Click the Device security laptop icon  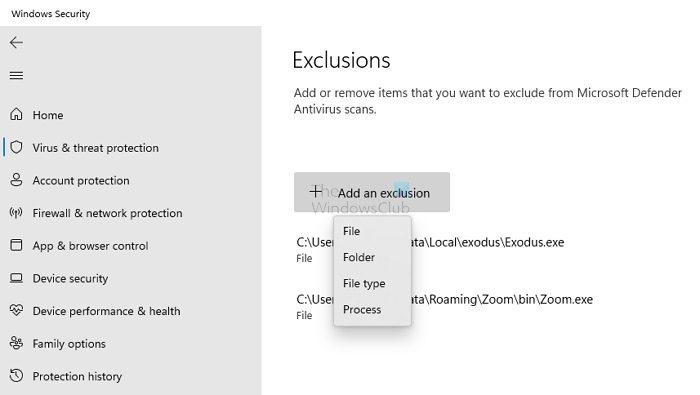click(16, 278)
